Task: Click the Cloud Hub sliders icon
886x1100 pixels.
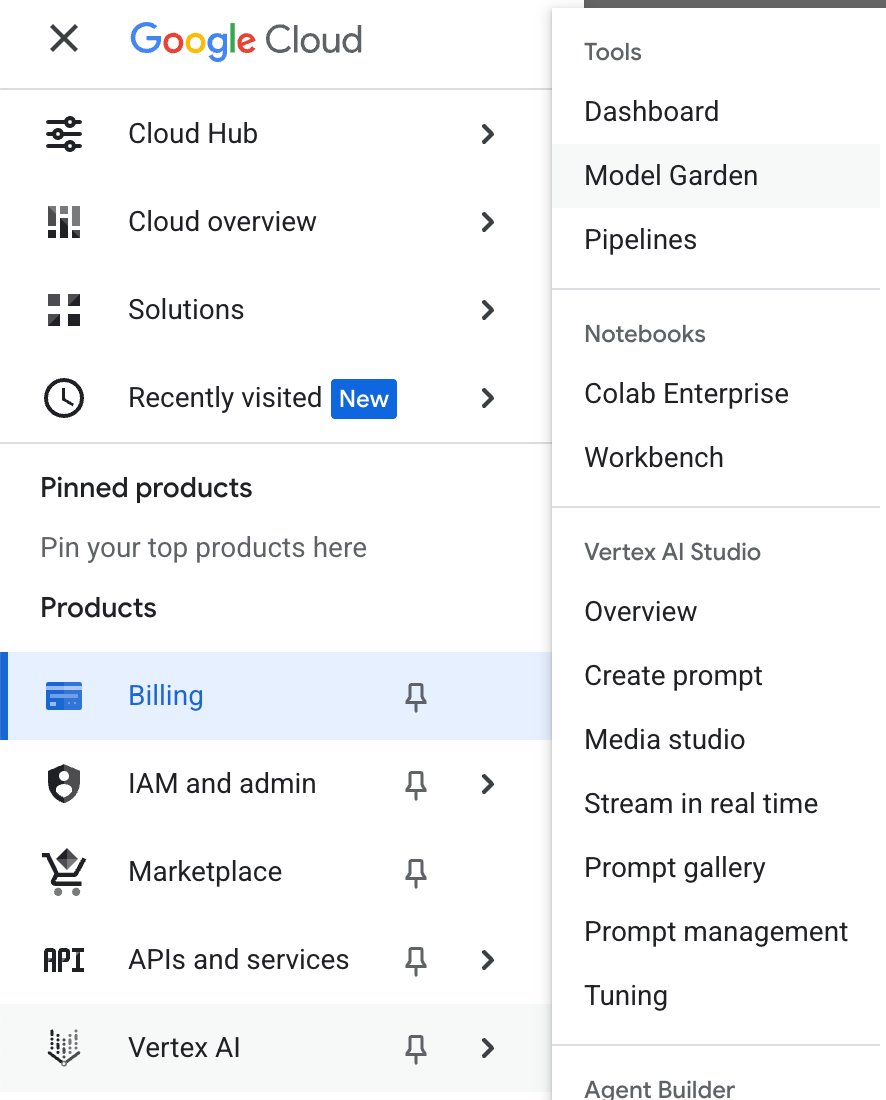Action: 64,134
